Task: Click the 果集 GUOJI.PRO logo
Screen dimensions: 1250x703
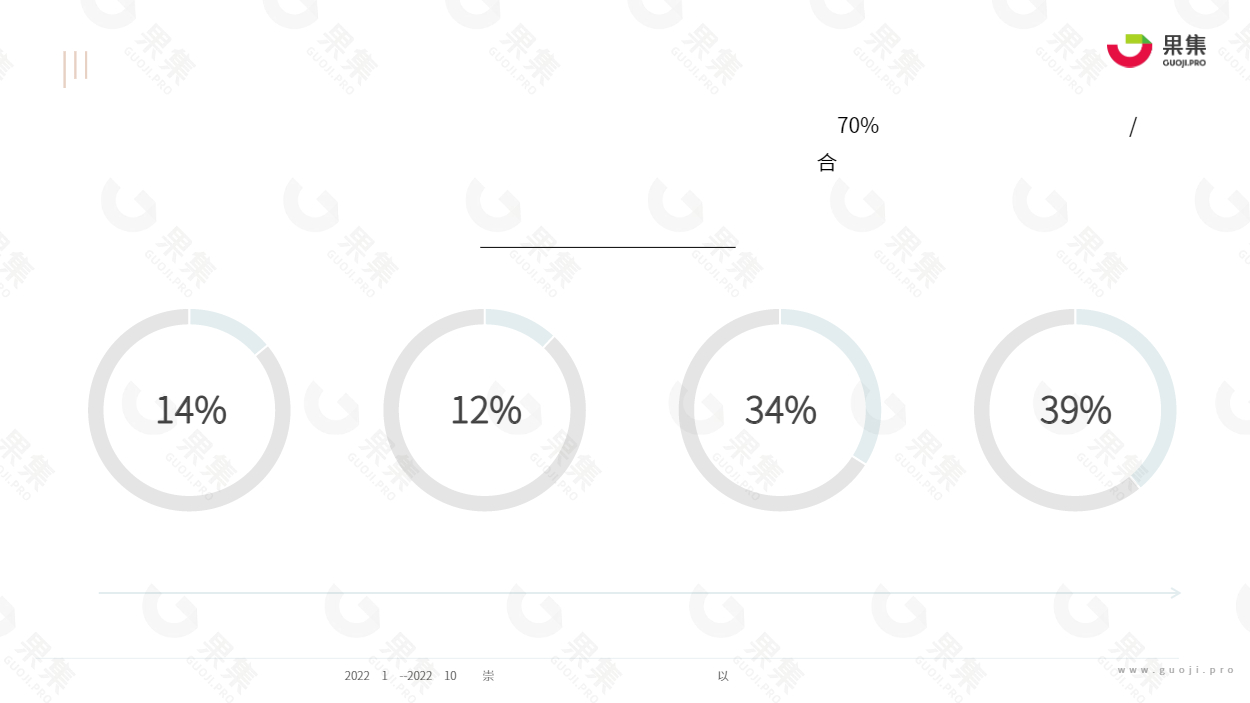Action: 1156,51
